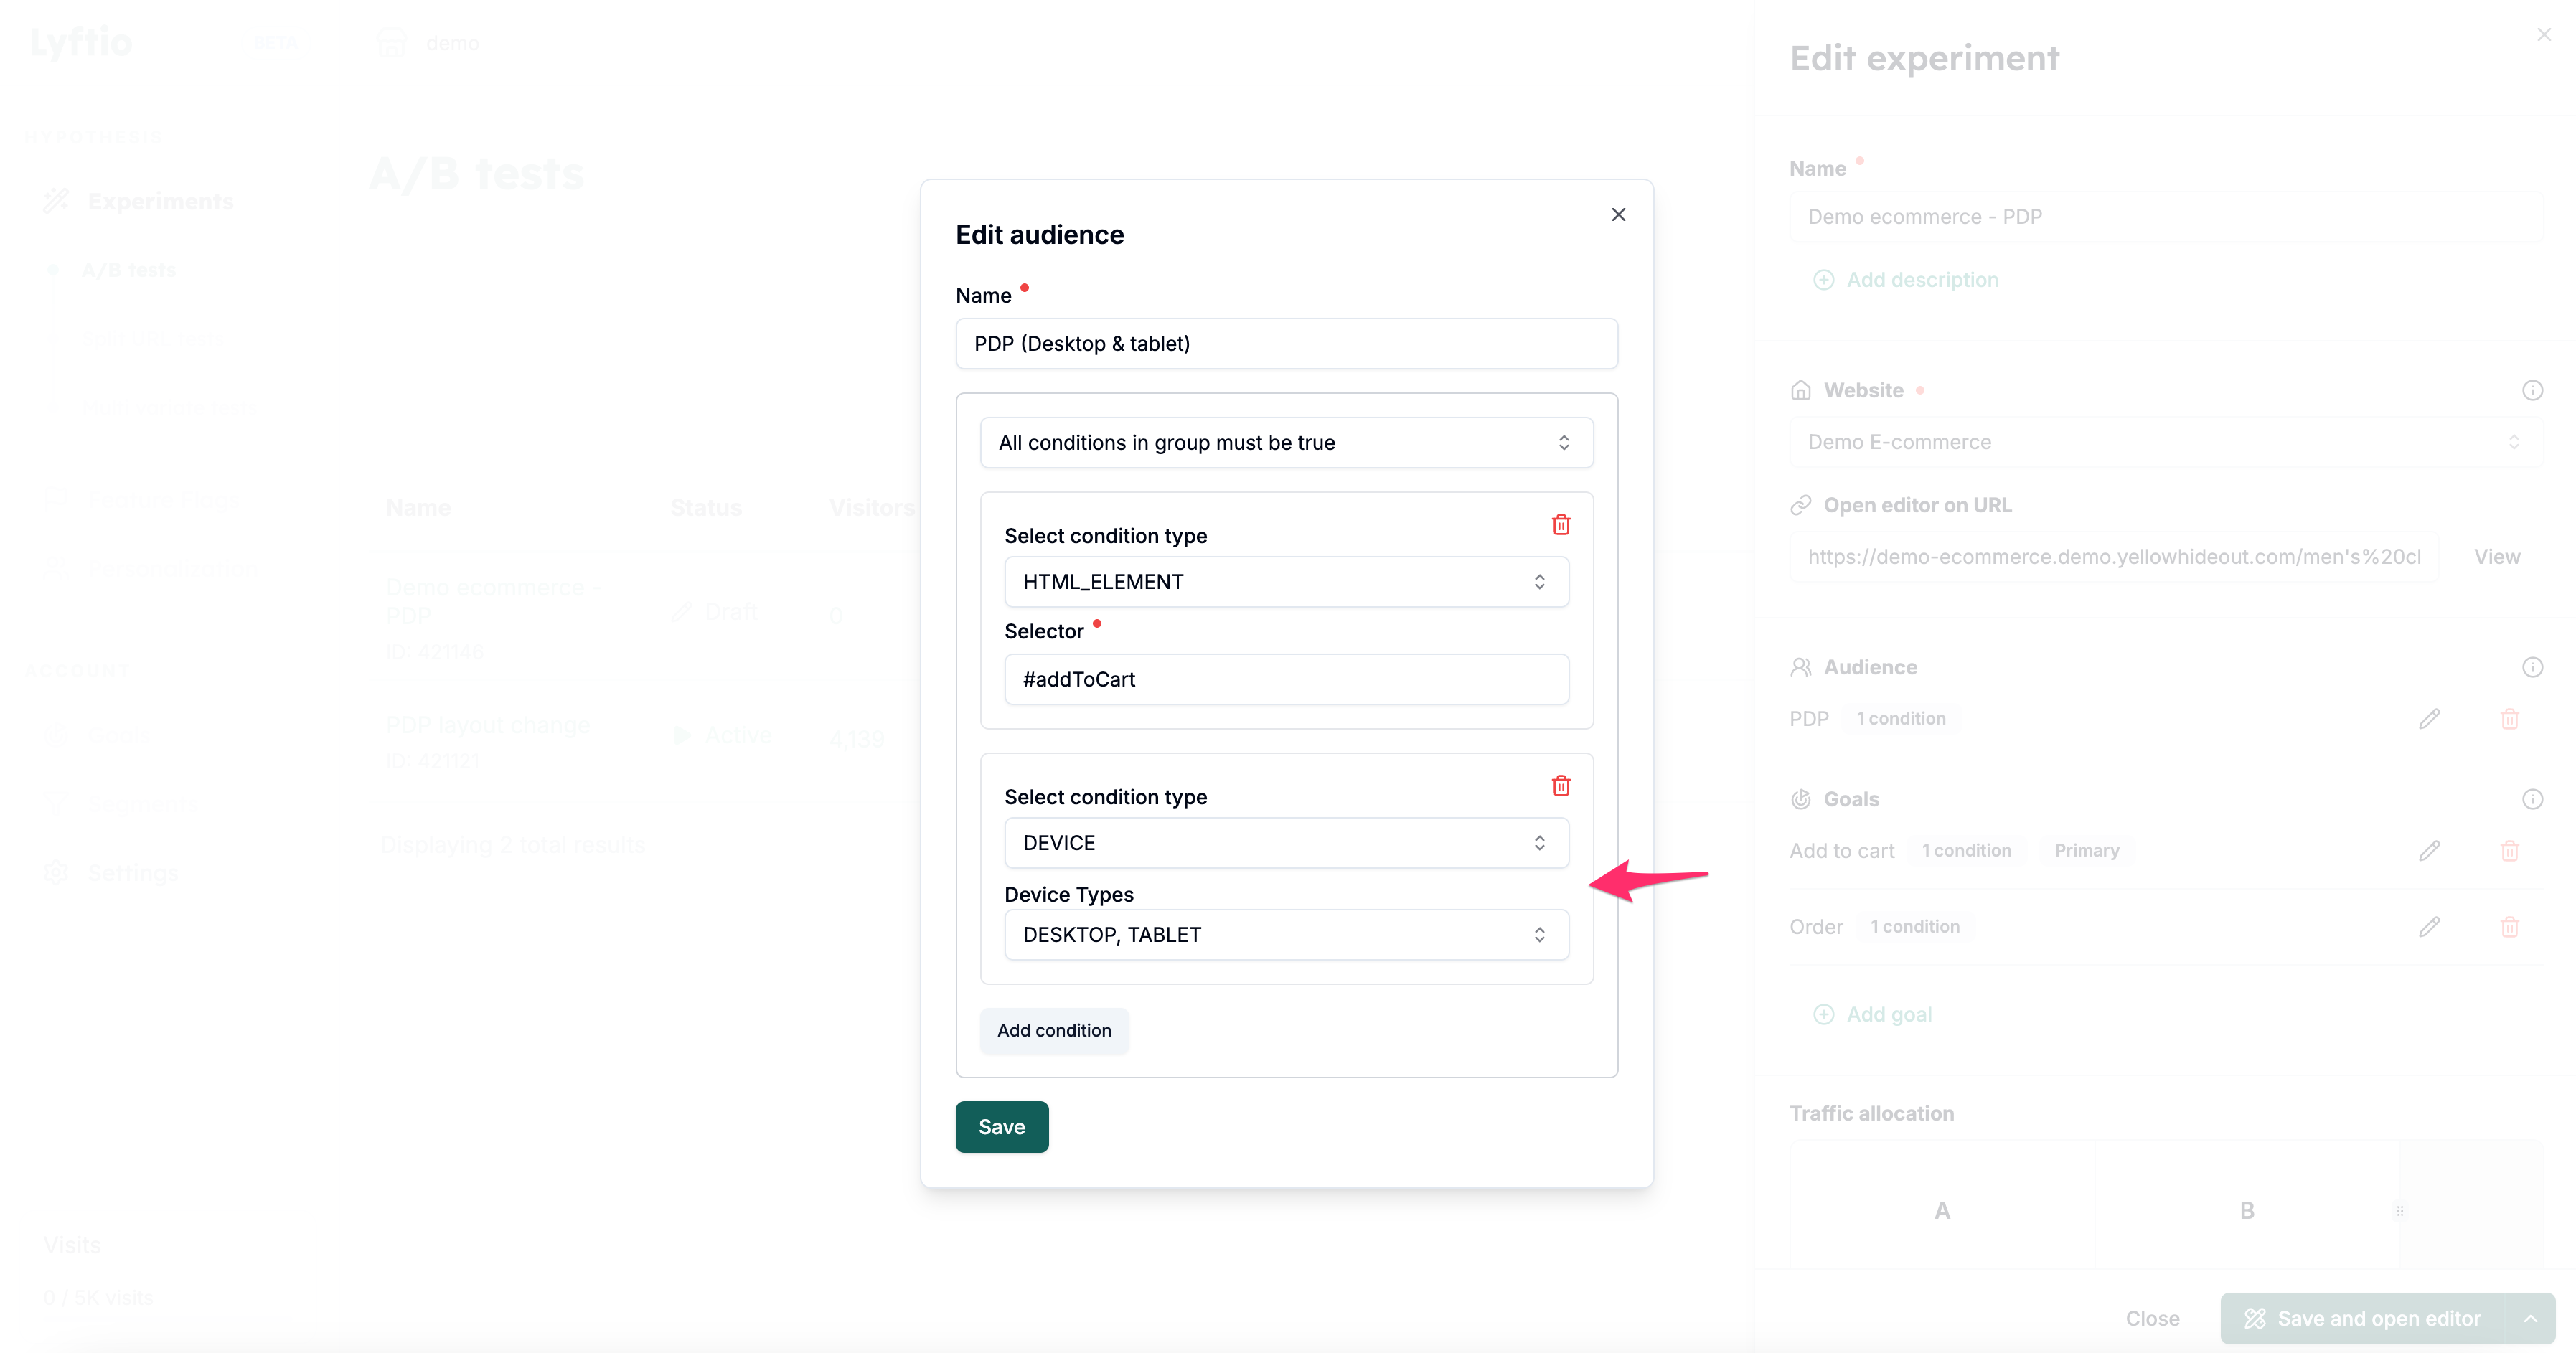The width and height of the screenshot is (2576, 1353).
Task: Click the #addToCart selector field
Action: (1286, 679)
